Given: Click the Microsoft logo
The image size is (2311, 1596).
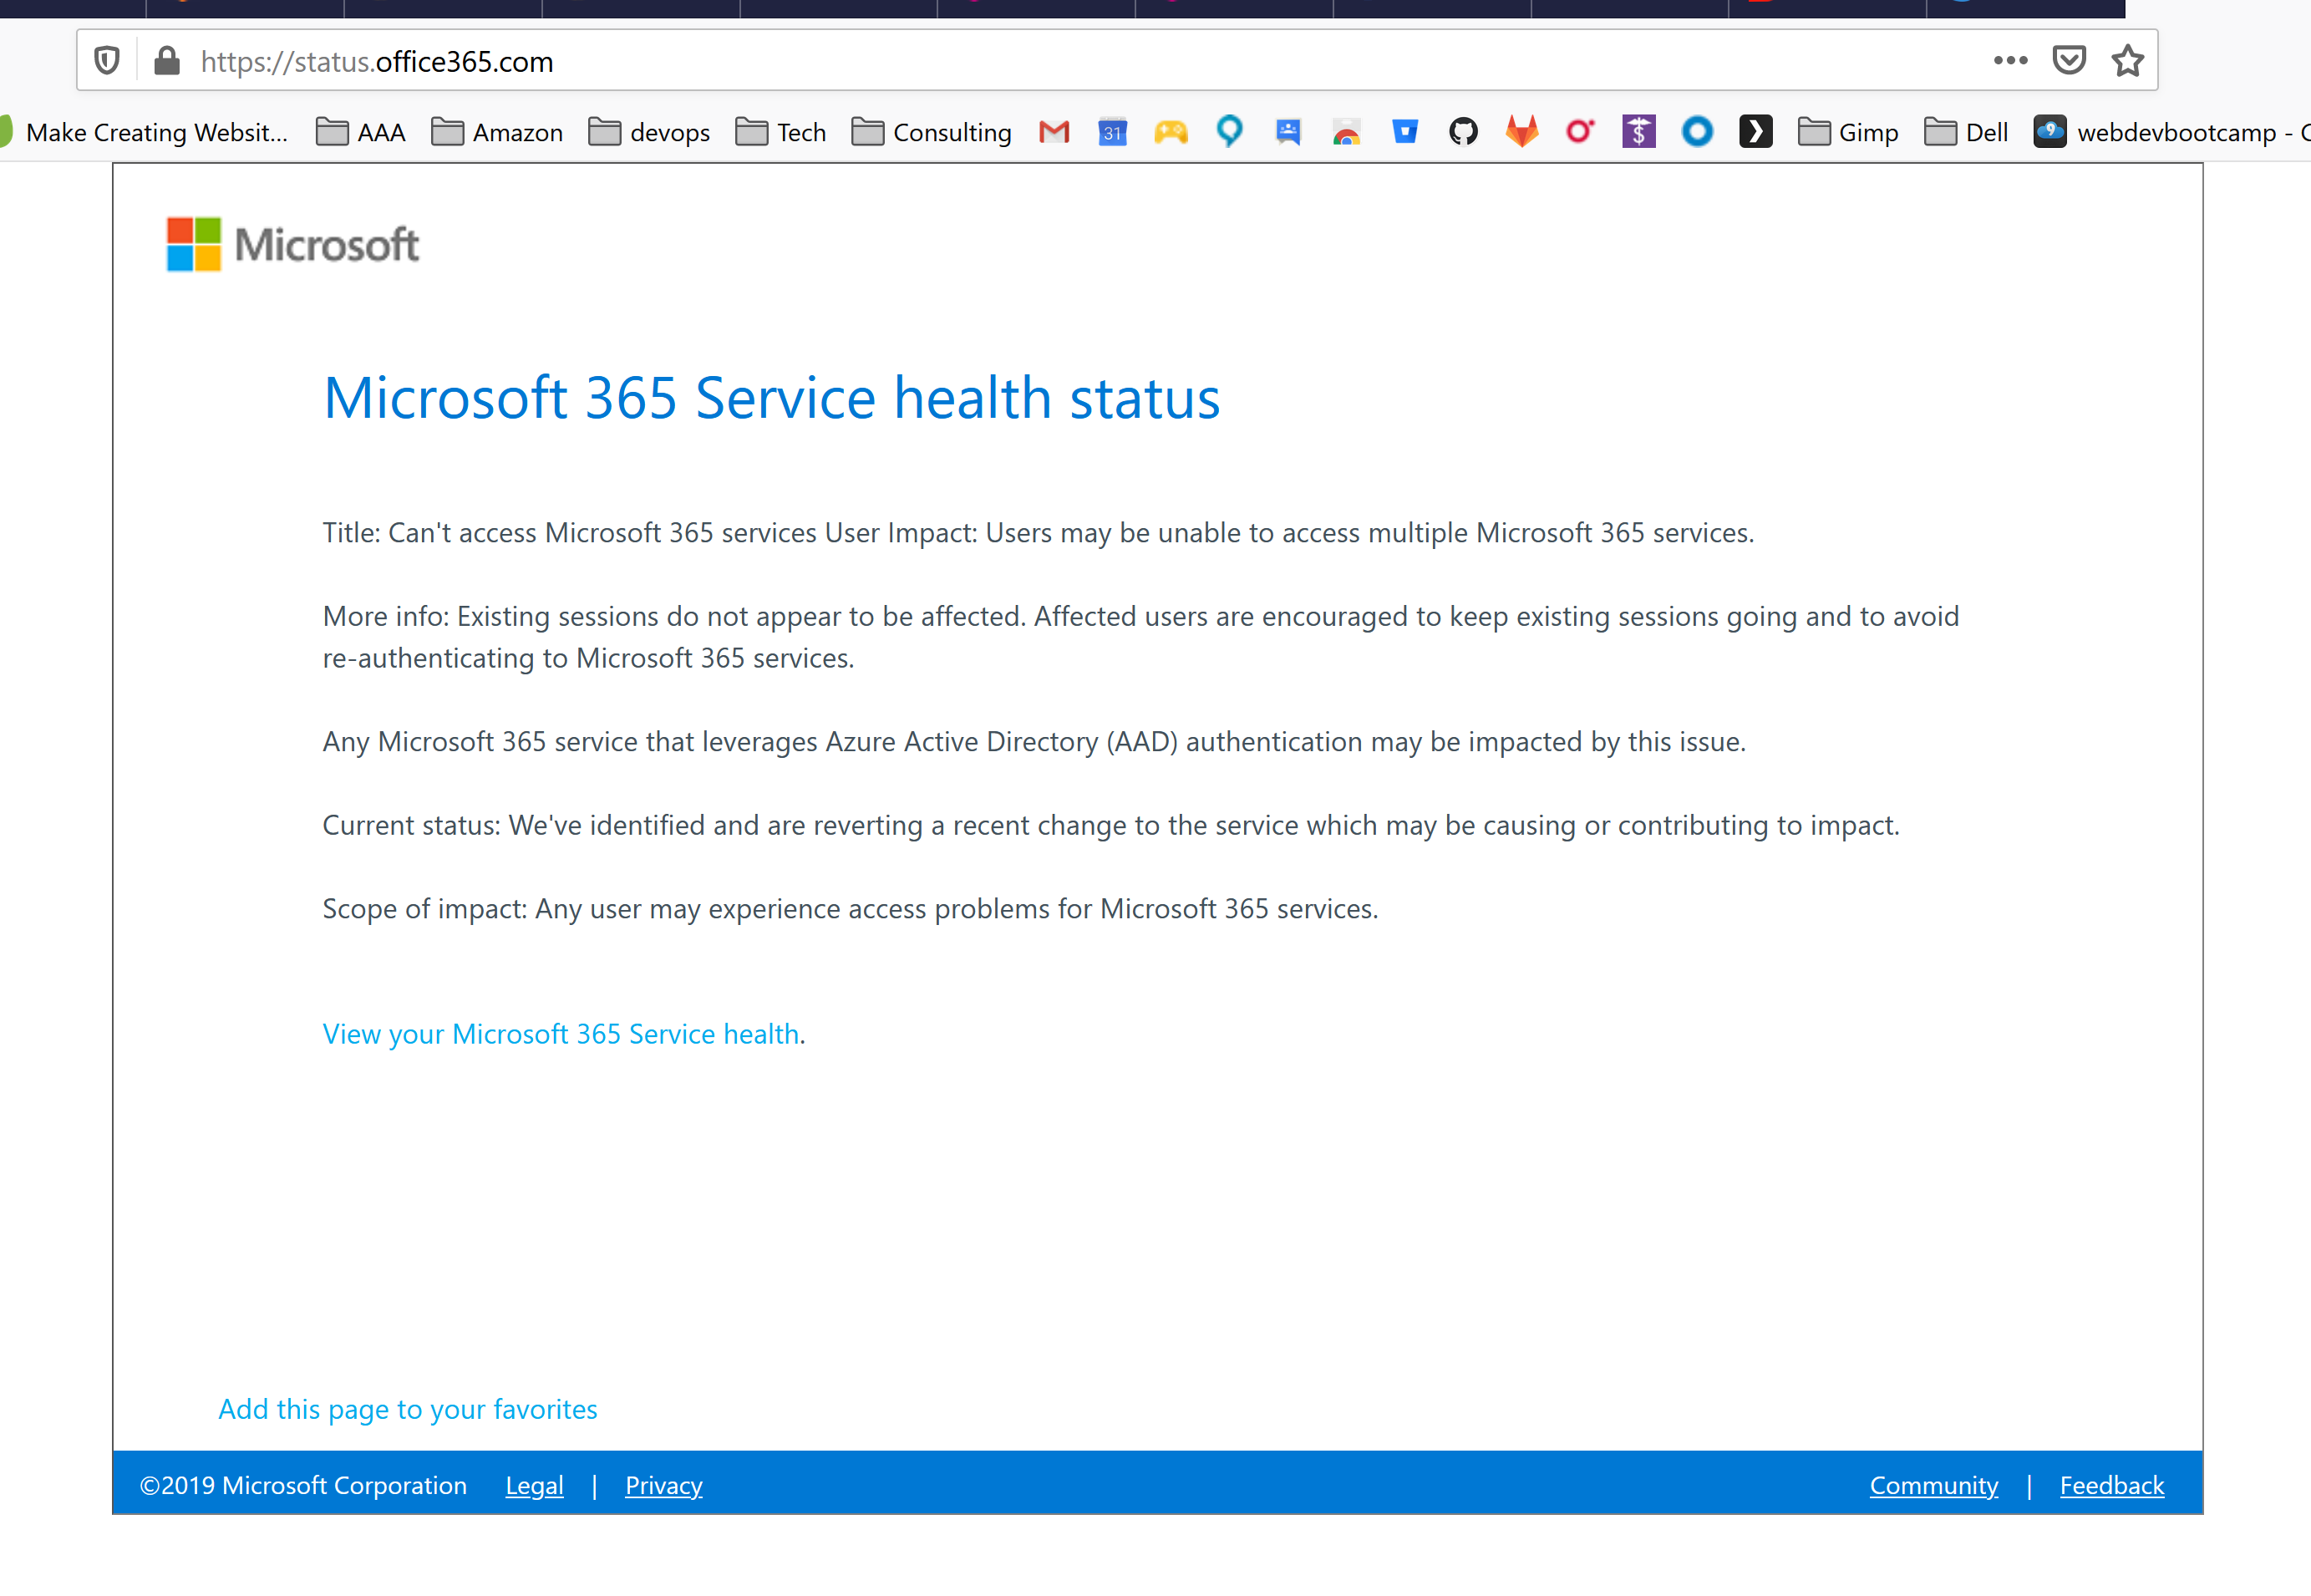Looking at the screenshot, I should [292, 244].
